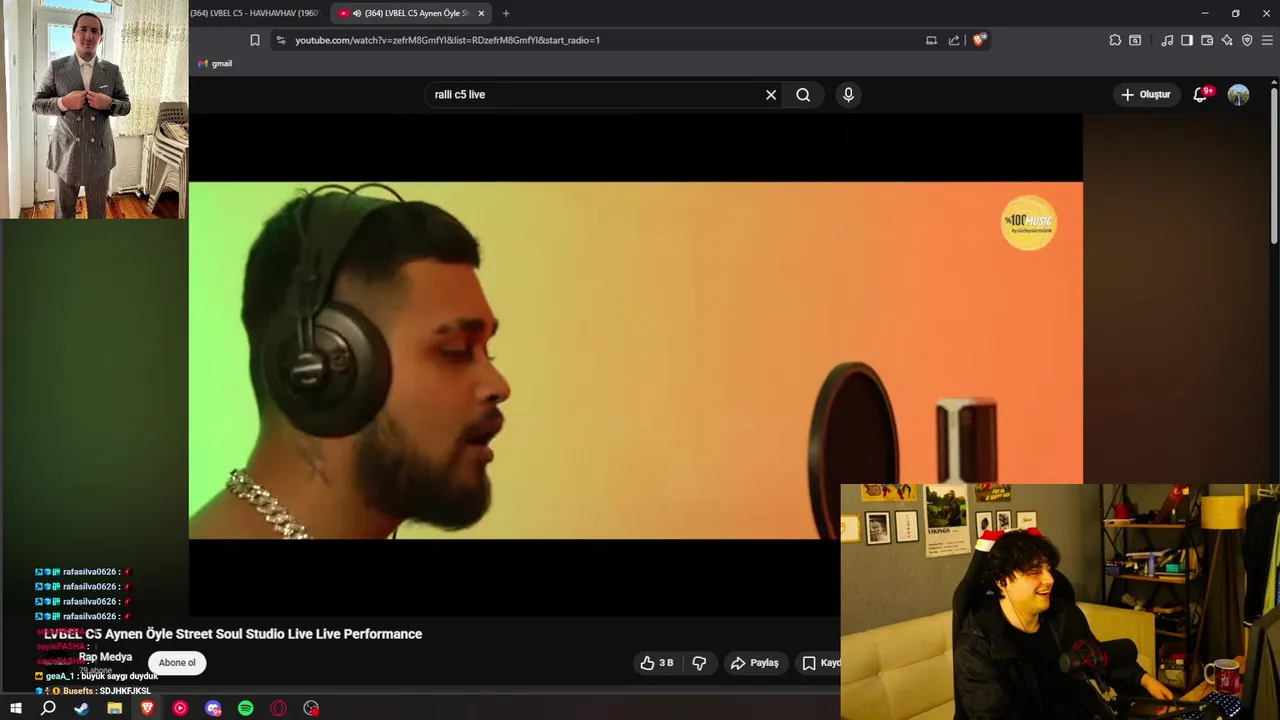
Task: Open Brave Shields lion icon
Action: (x=979, y=40)
